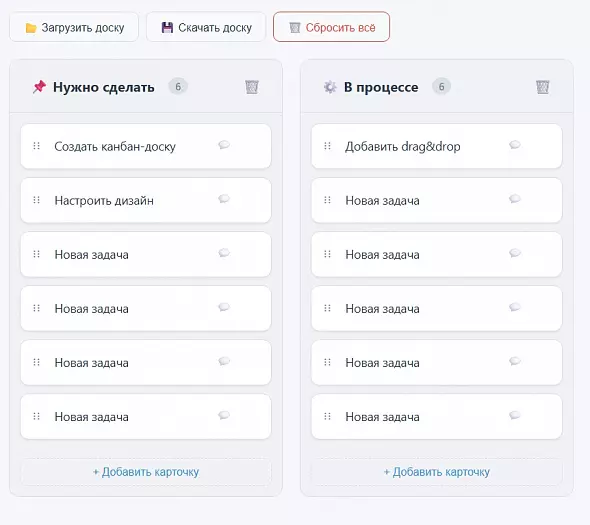Grab the drag handle of Добавить drag&drop
The image size is (590, 525).
tap(327, 146)
